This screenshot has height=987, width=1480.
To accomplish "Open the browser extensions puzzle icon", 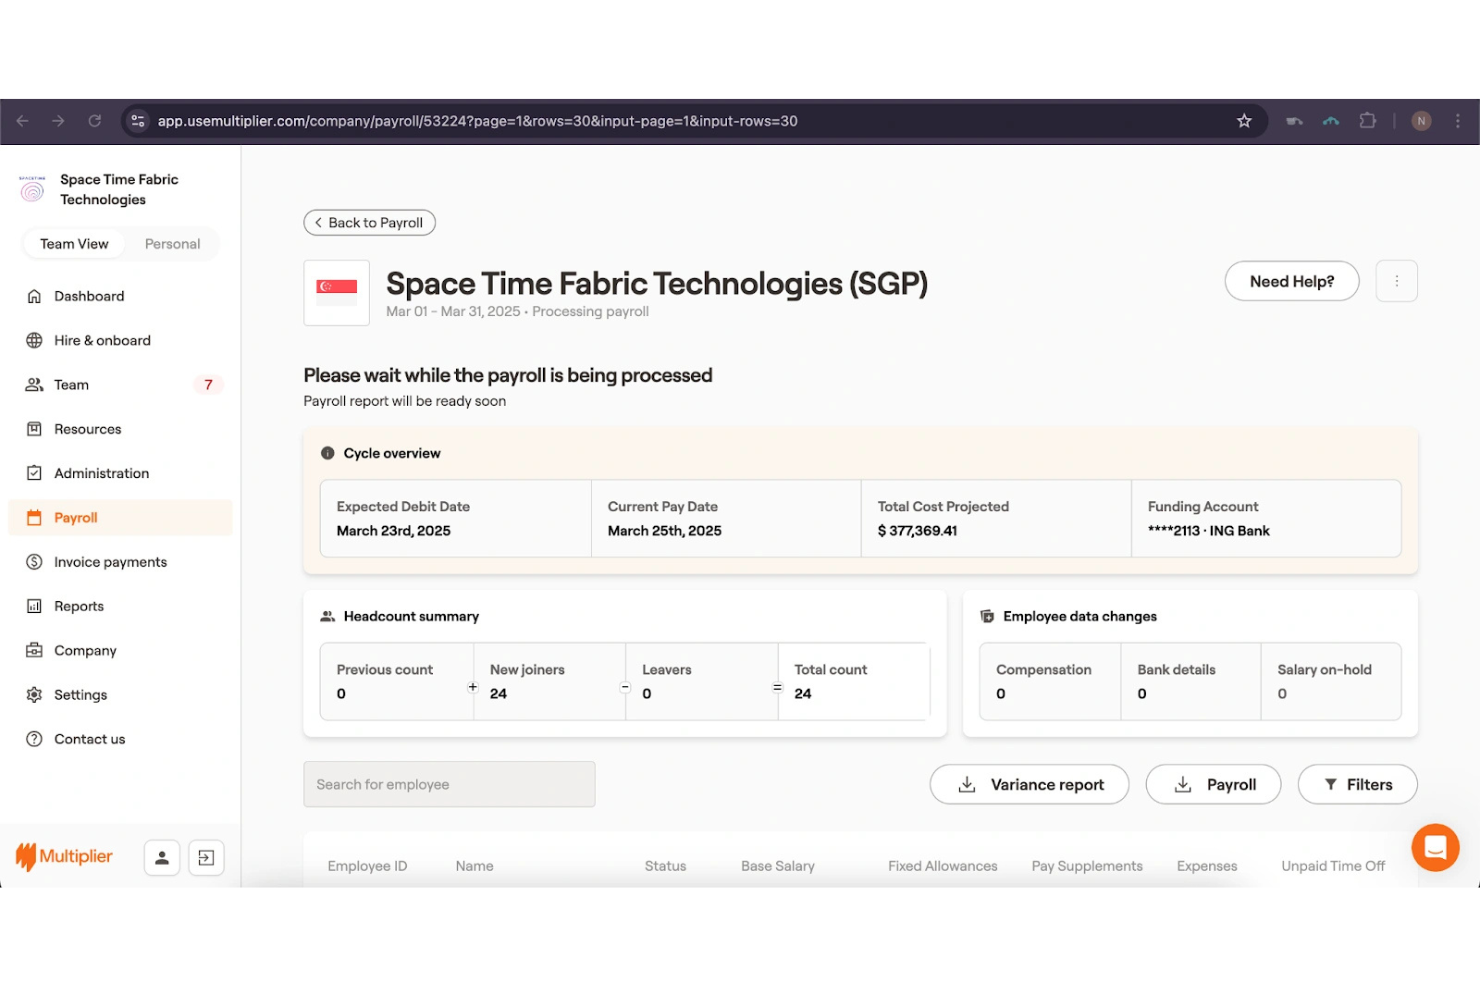I will click(x=1368, y=121).
